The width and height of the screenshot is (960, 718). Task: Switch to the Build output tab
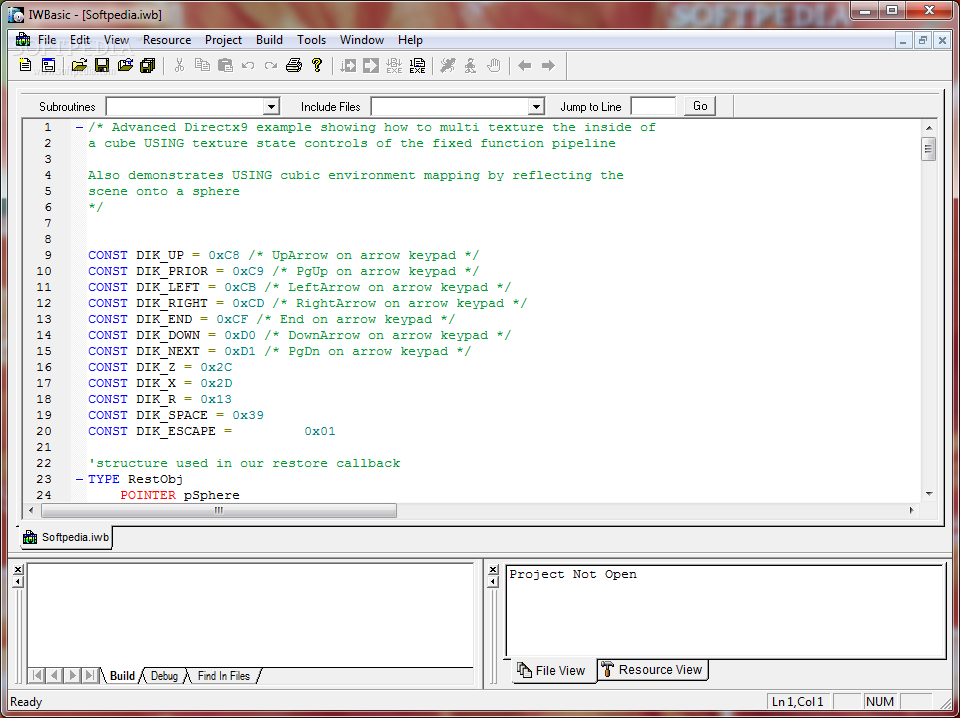coord(122,676)
